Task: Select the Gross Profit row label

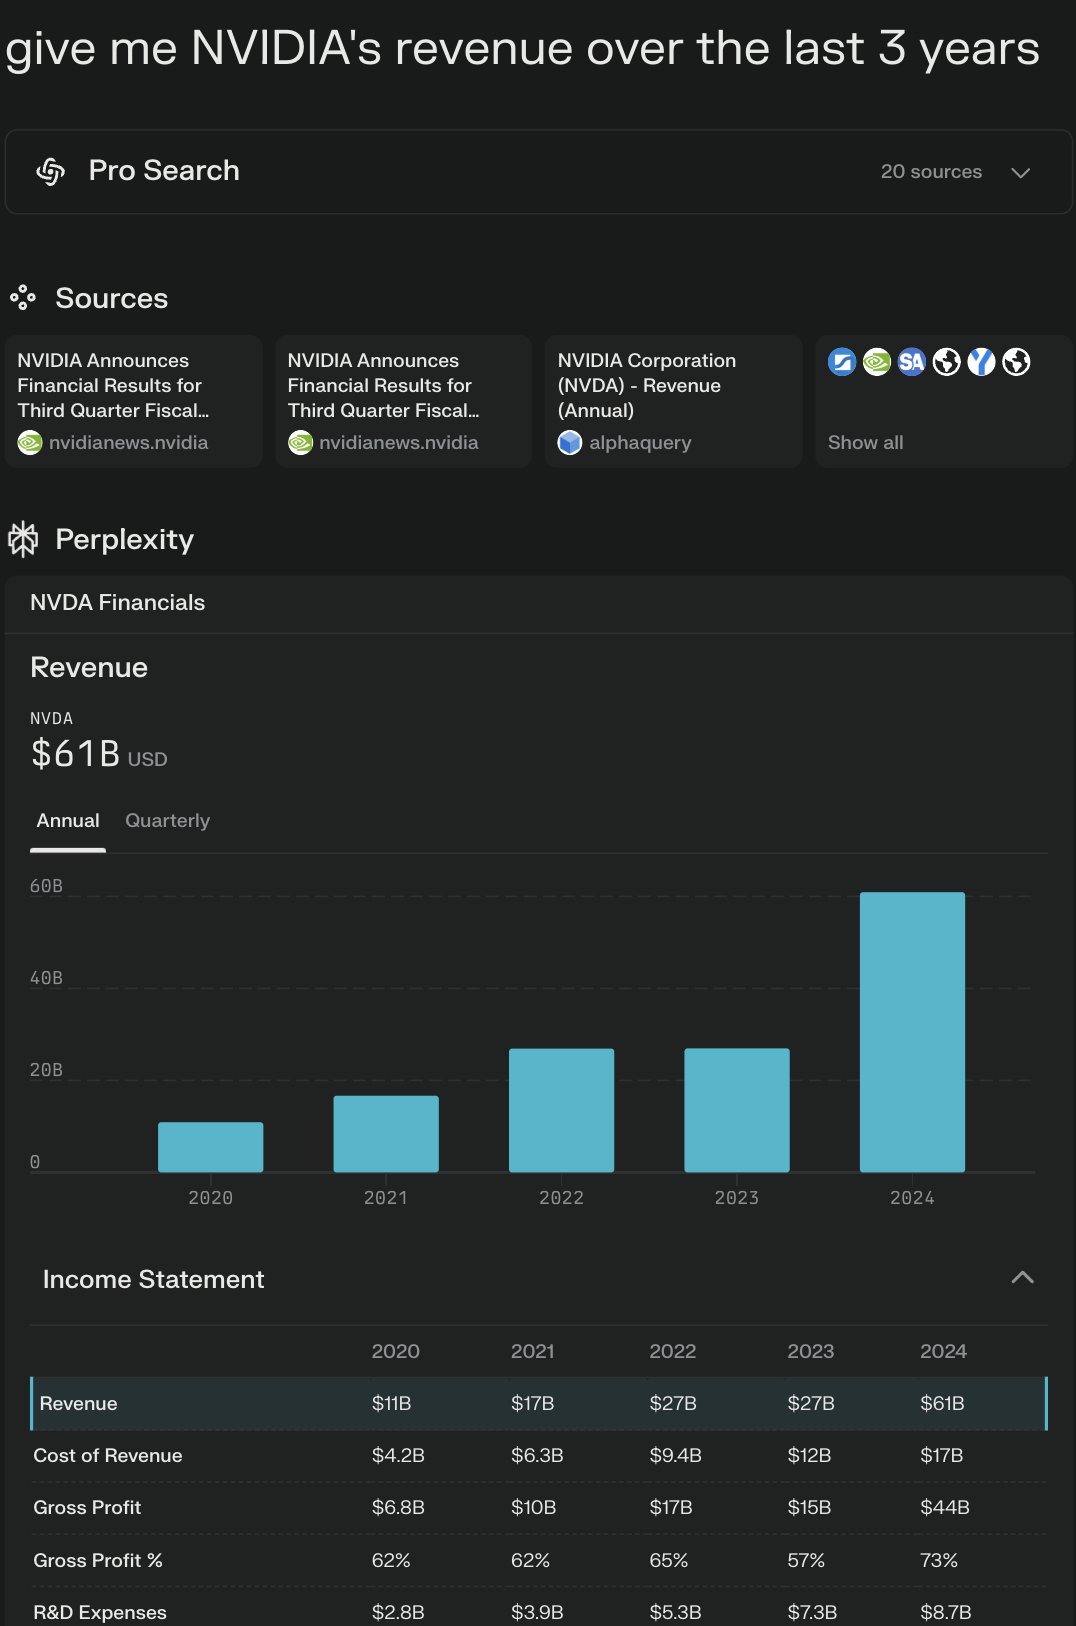Action: pyautogui.click(x=87, y=1507)
